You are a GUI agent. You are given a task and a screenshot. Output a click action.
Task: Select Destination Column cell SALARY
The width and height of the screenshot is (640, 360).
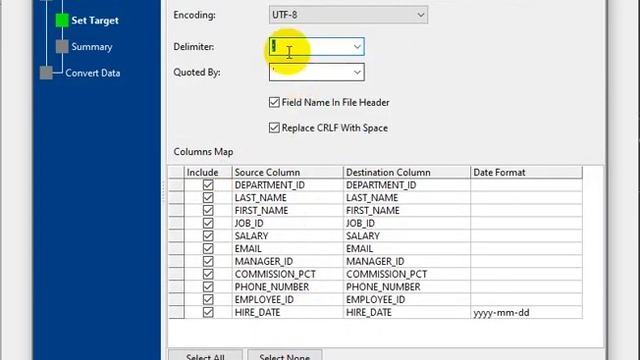[x=407, y=236]
